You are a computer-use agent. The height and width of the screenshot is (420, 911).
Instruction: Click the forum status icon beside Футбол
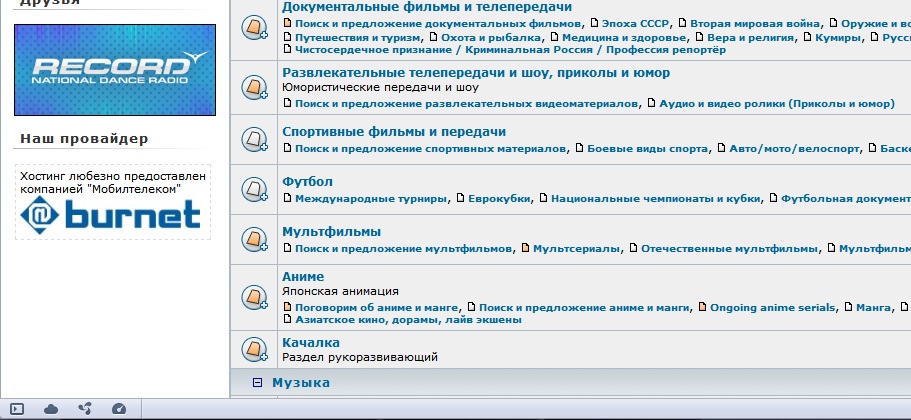(x=254, y=190)
